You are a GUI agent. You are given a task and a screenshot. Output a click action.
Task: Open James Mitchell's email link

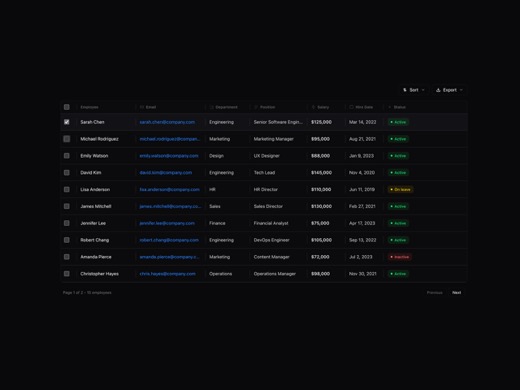pos(170,206)
